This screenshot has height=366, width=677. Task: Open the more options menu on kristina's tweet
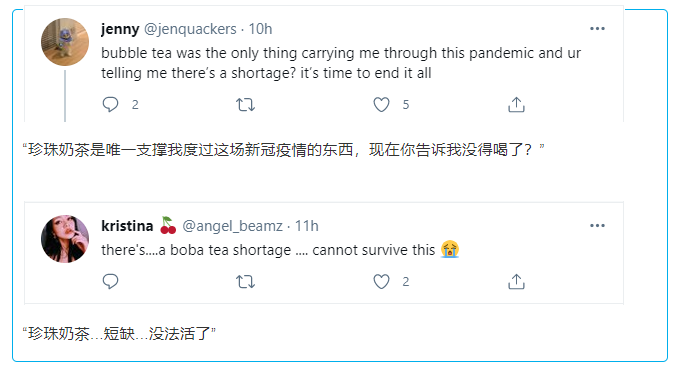(597, 225)
